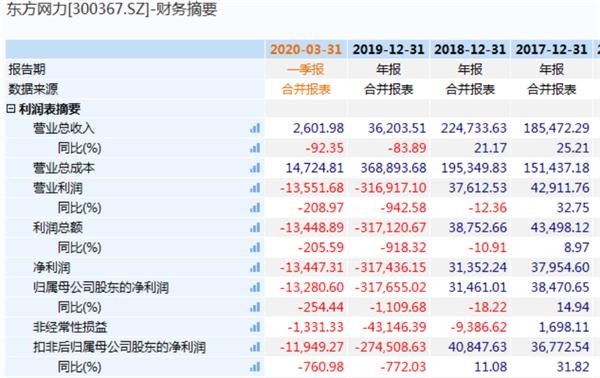Click chart icon next to 净利润

[255, 268]
